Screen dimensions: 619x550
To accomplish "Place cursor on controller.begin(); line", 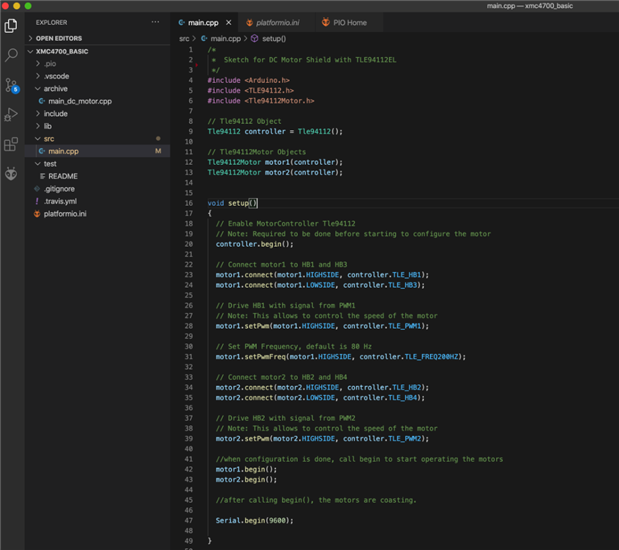I will [x=254, y=244].
